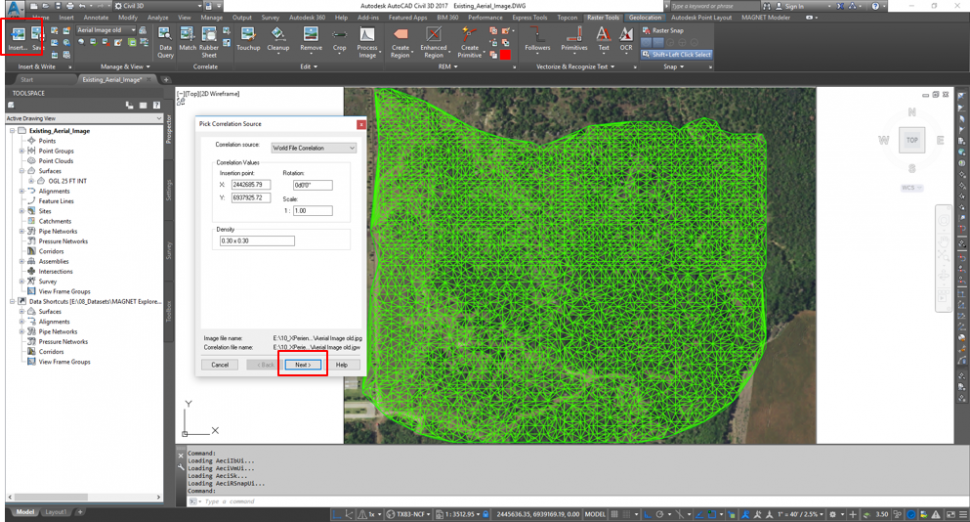Image resolution: width=970 pixels, height=522 pixels.
Task: Click the red color swatch in REM panel
Action: [x=506, y=54]
